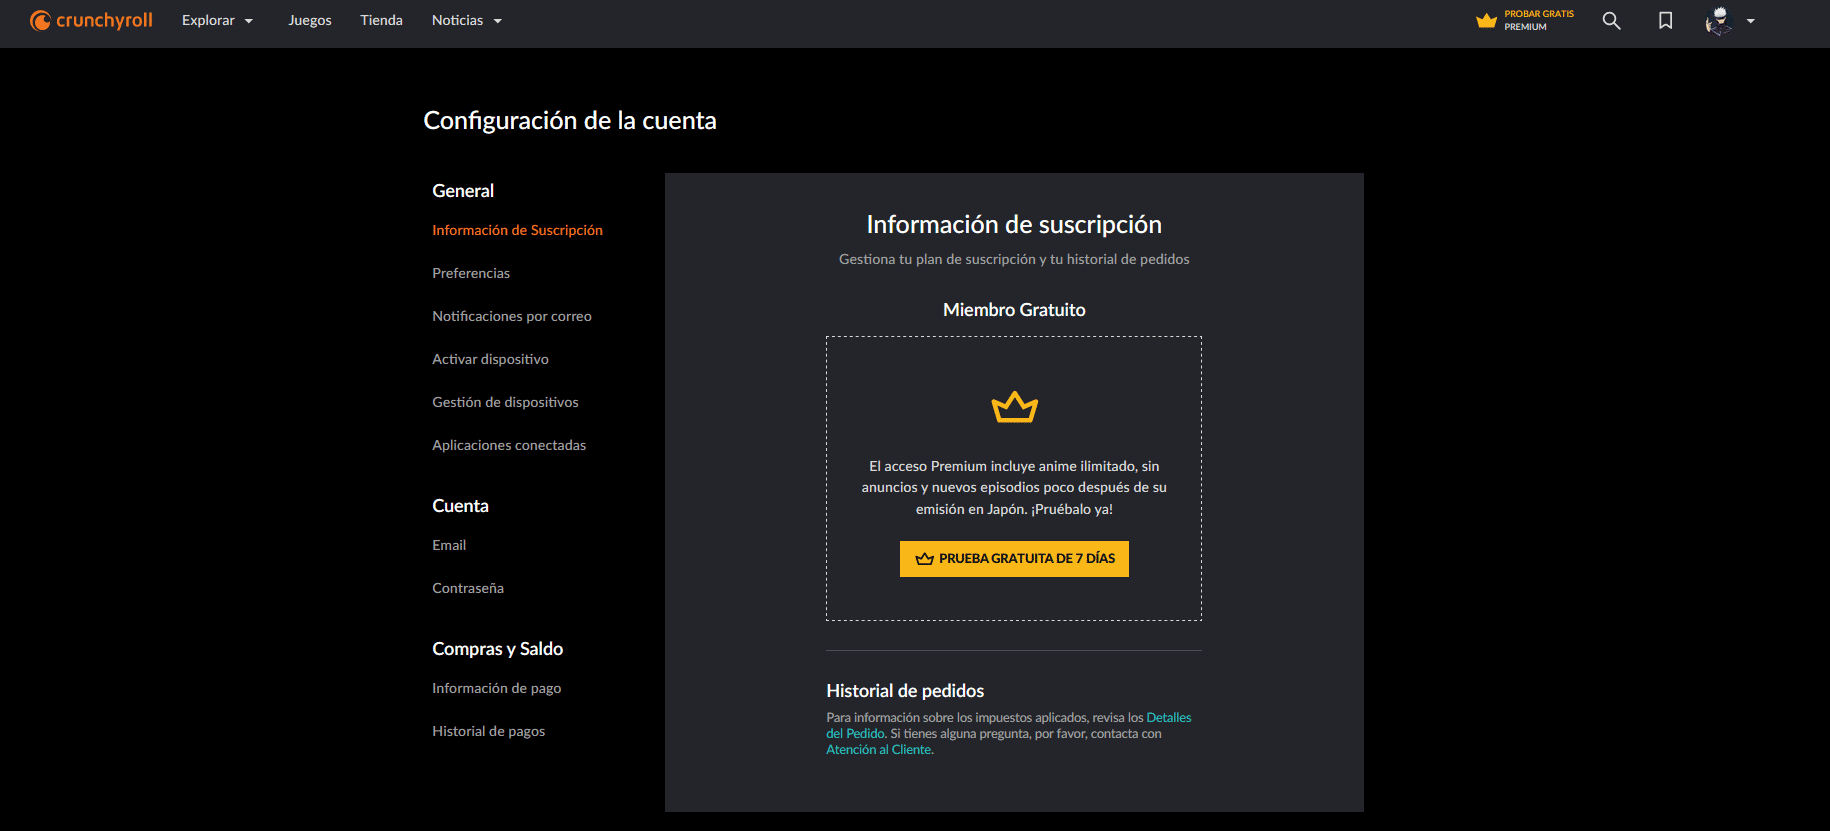
Task: Open Gestión de dispositivos section
Action: pyautogui.click(x=505, y=402)
